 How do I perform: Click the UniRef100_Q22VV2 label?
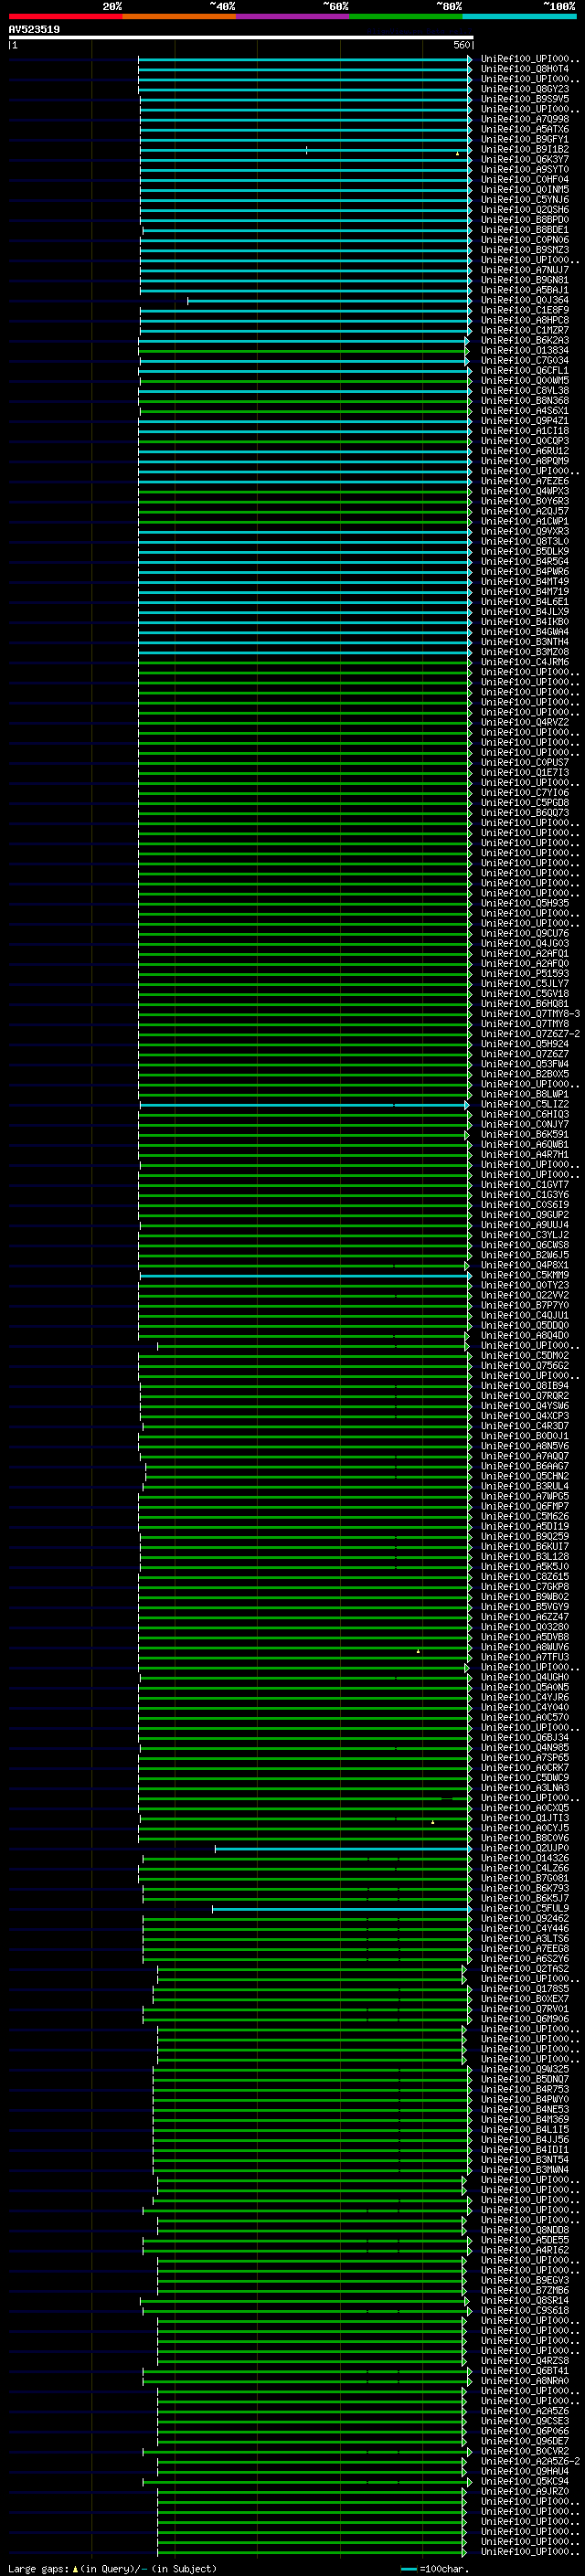[525, 1295]
